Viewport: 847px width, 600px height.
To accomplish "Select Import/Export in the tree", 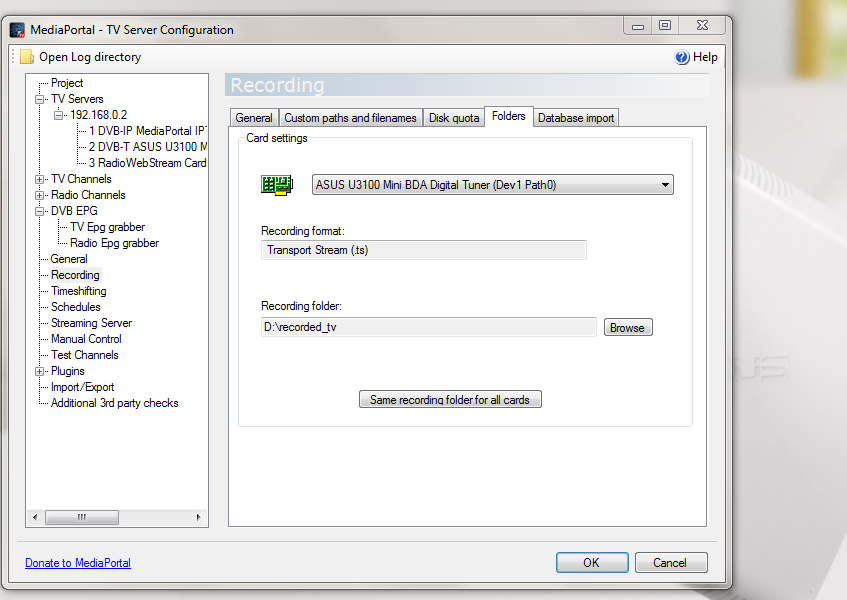I will (x=83, y=387).
